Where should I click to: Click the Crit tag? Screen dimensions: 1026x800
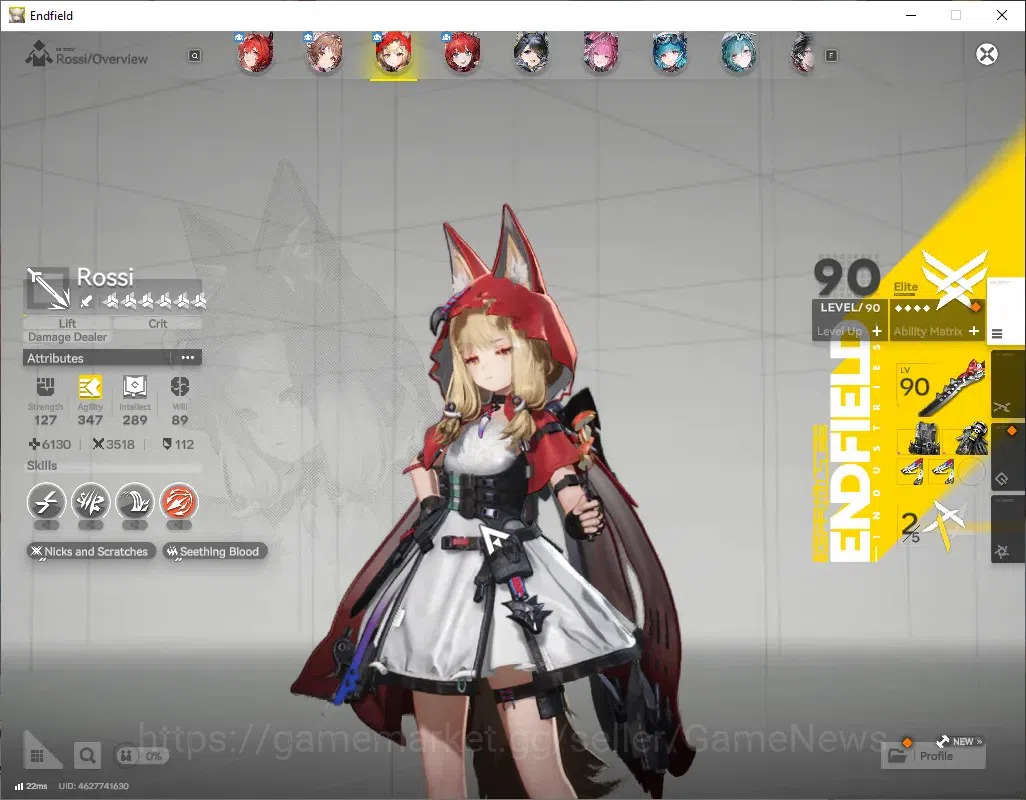158,323
